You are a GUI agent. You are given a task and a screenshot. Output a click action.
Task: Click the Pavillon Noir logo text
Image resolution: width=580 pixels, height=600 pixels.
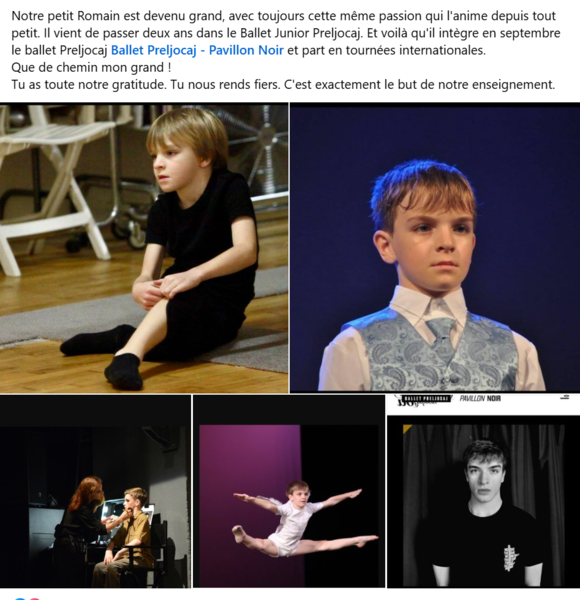[480, 399]
